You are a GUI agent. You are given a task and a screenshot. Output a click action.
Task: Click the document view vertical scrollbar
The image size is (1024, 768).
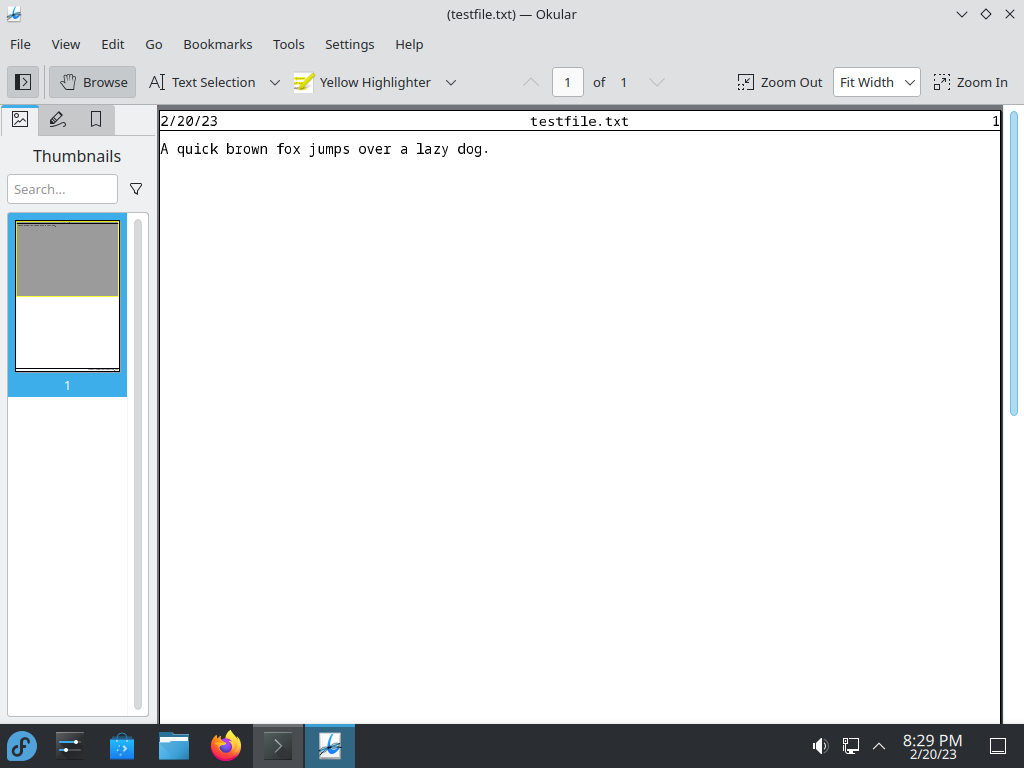tap(1014, 264)
